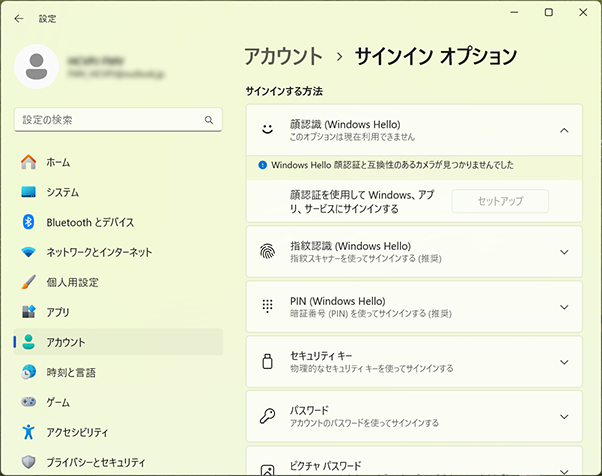Click the back arrow in title bar

[19, 18]
